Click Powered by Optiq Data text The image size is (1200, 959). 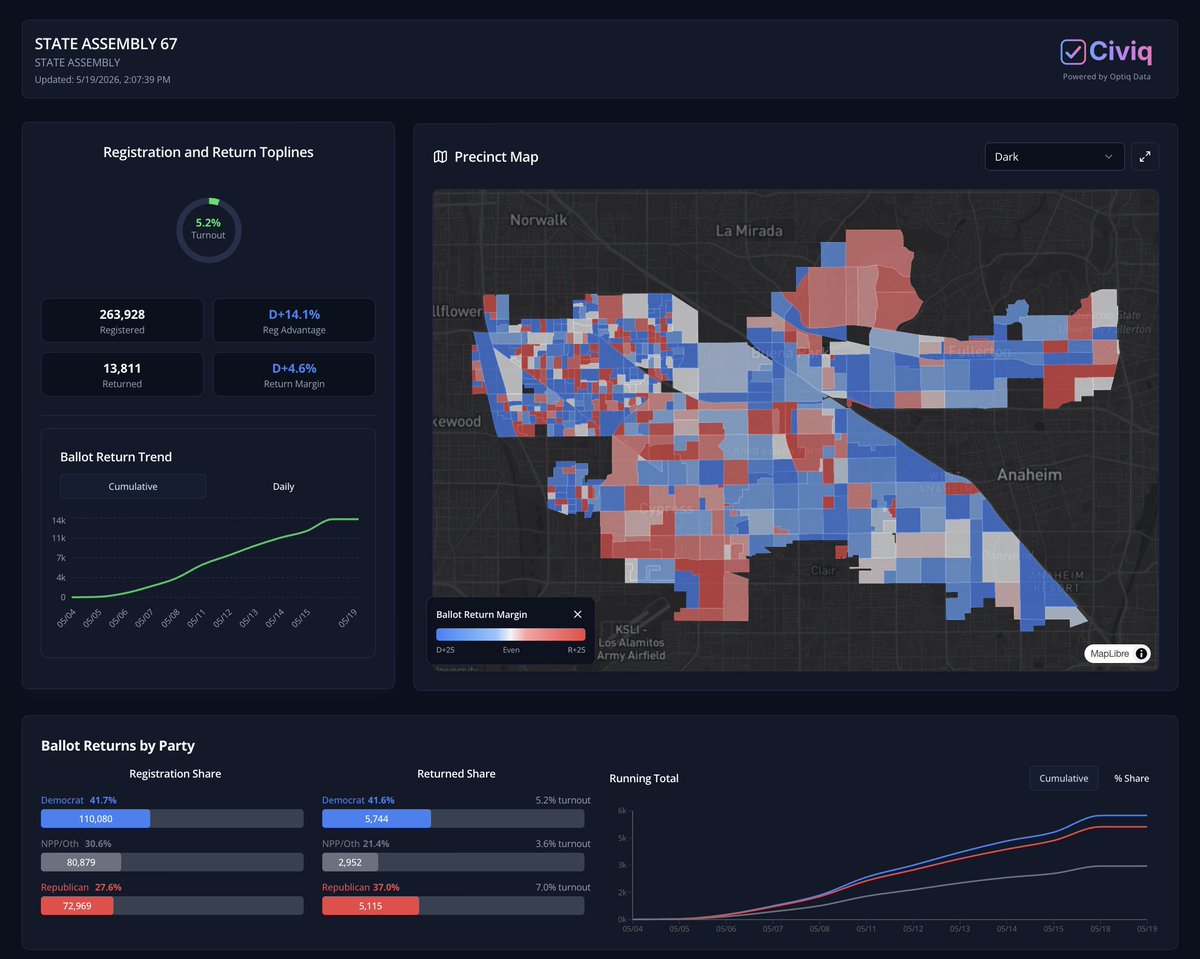click(1106, 76)
